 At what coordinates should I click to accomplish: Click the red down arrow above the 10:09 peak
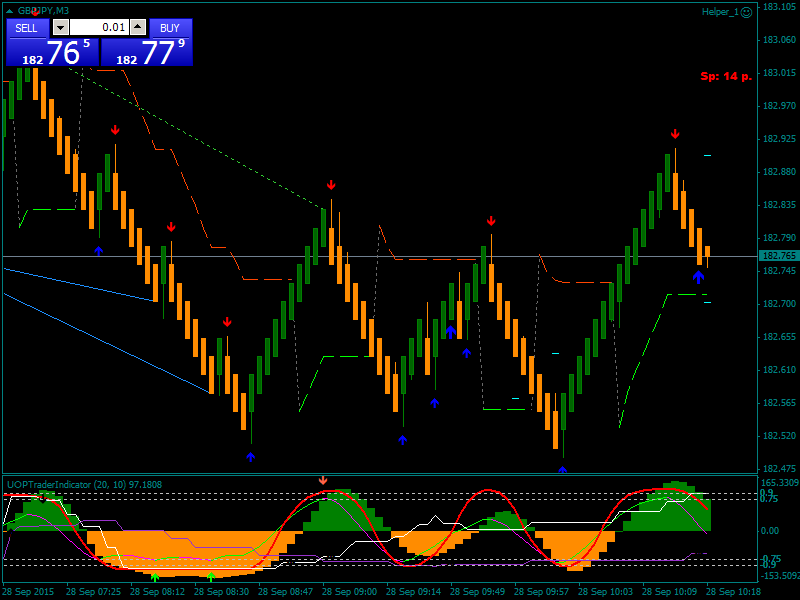[x=675, y=134]
